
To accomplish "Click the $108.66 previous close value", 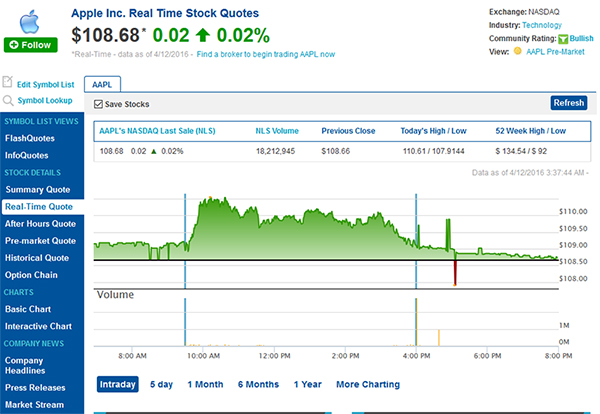I will click(x=336, y=152).
